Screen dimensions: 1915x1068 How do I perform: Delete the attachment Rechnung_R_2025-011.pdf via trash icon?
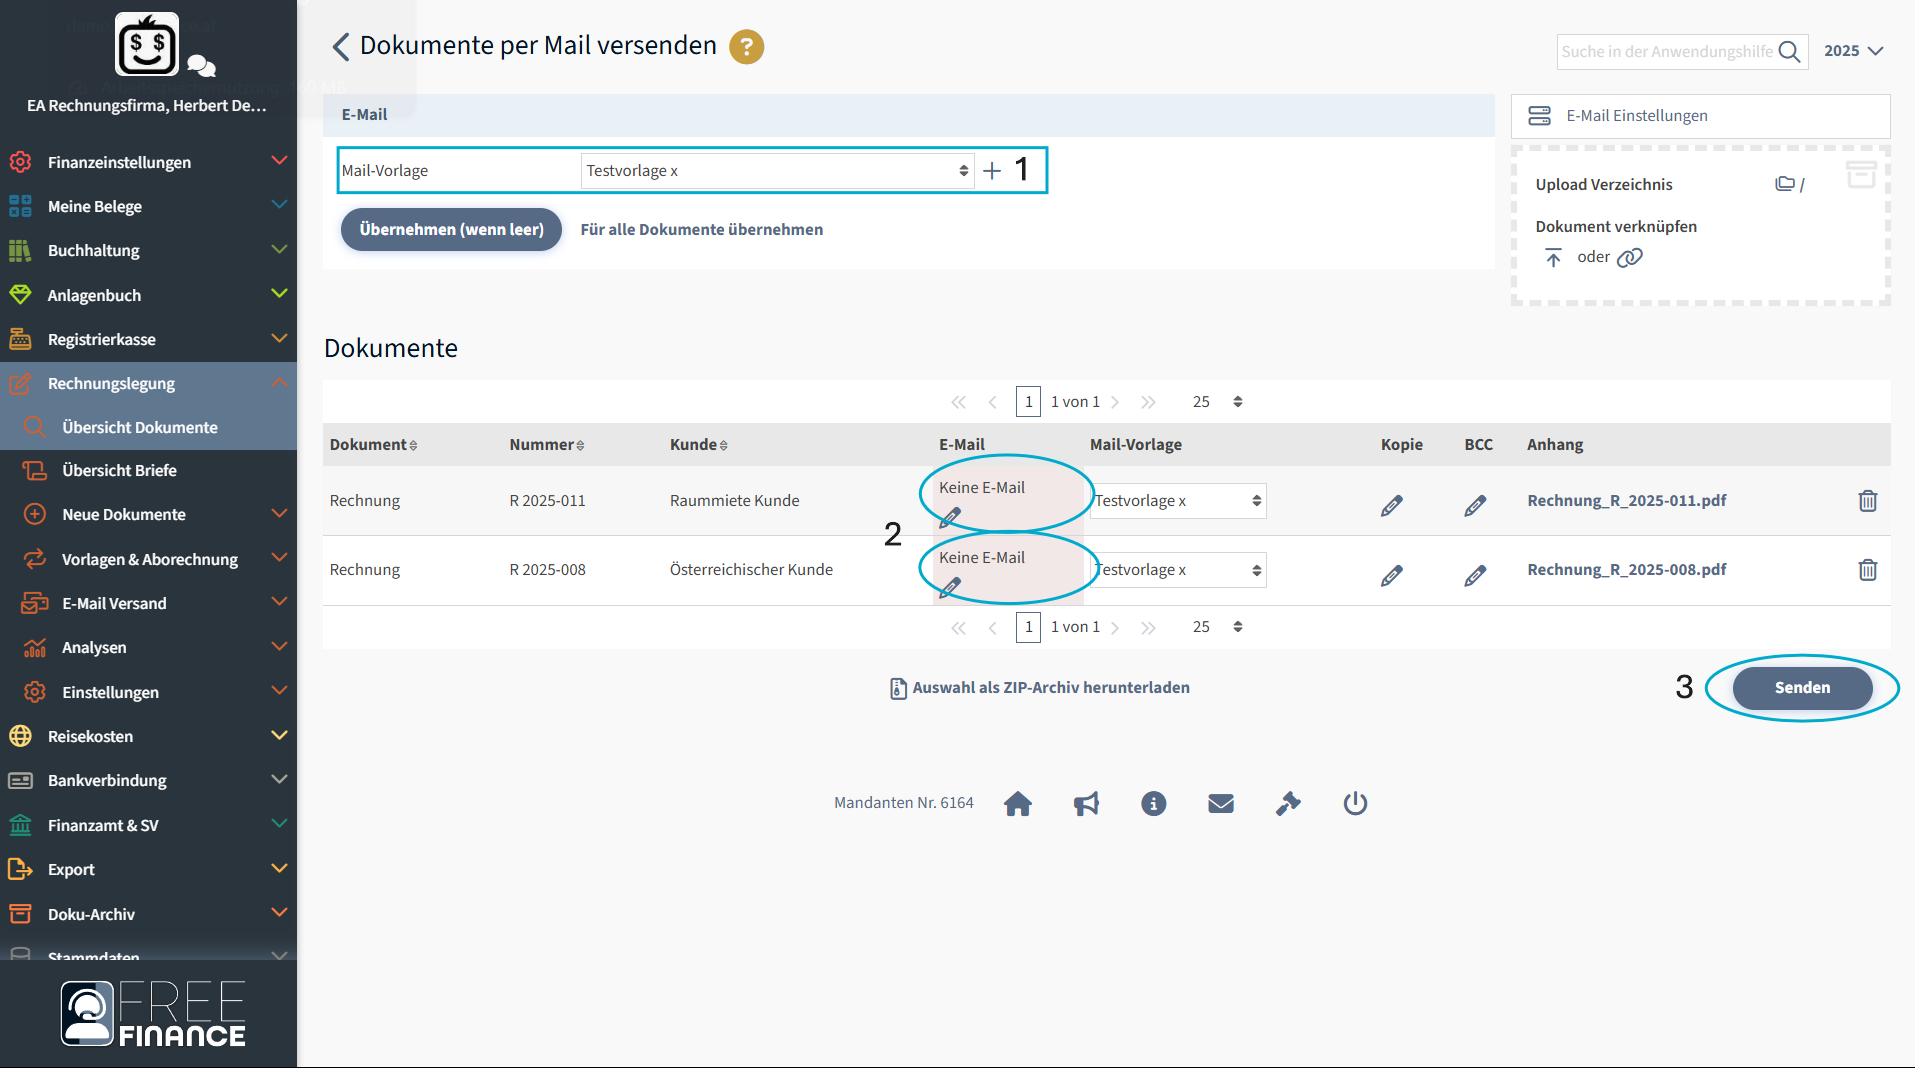(x=1868, y=501)
